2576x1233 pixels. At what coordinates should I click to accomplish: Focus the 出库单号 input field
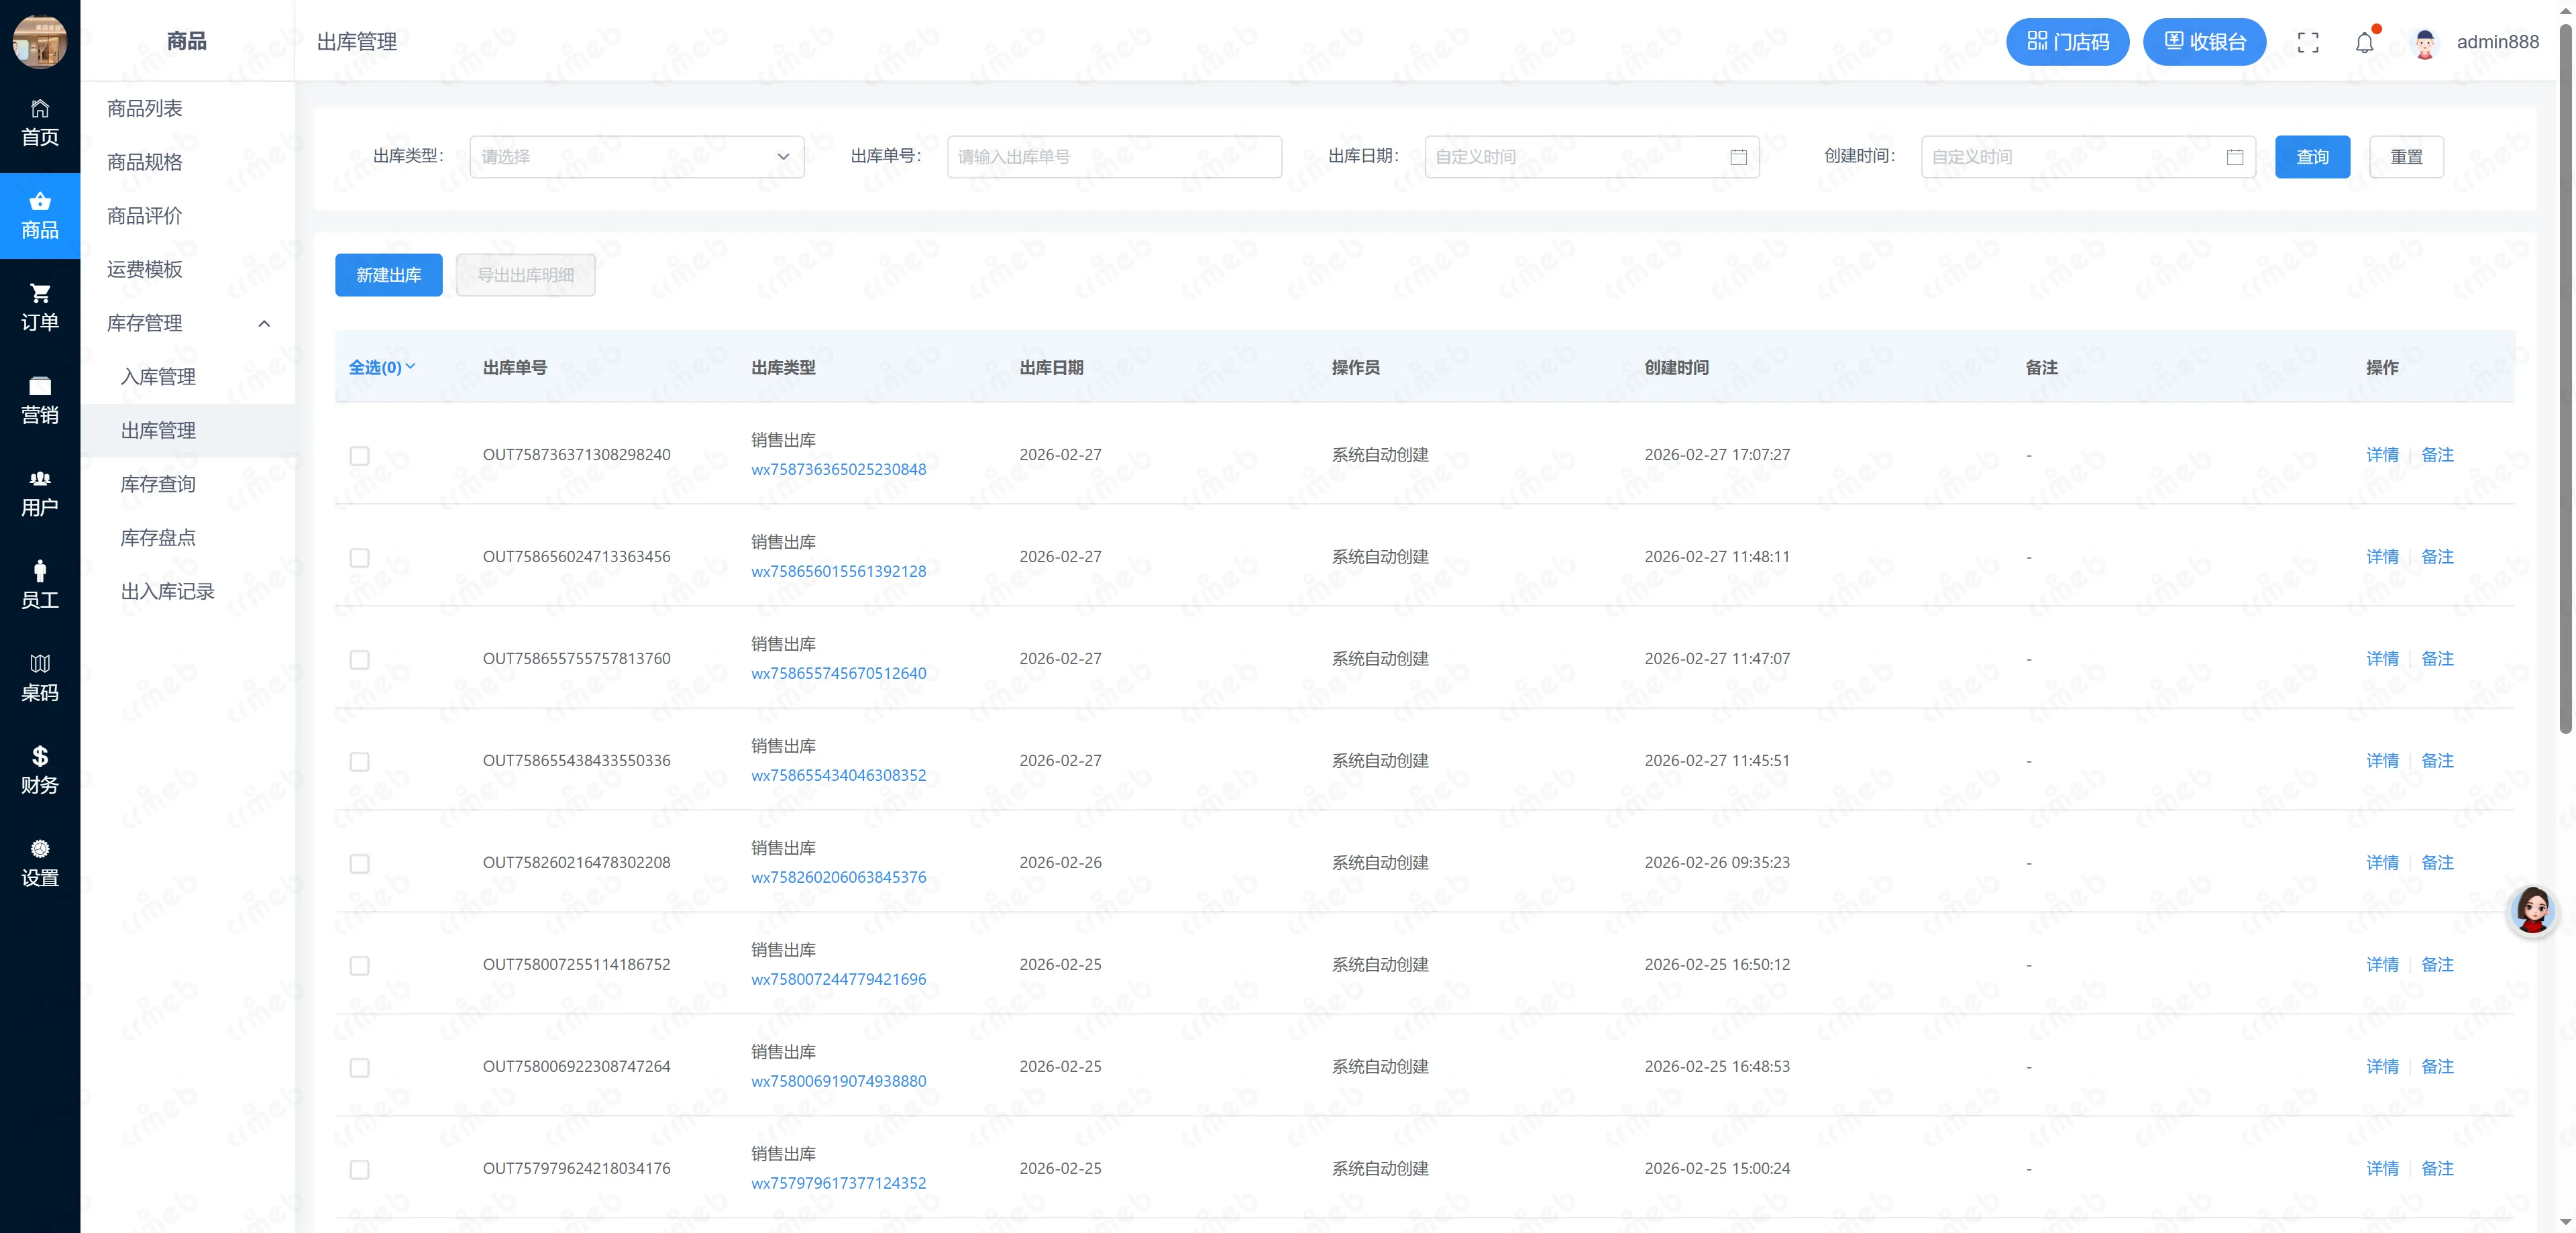(1114, 157)
